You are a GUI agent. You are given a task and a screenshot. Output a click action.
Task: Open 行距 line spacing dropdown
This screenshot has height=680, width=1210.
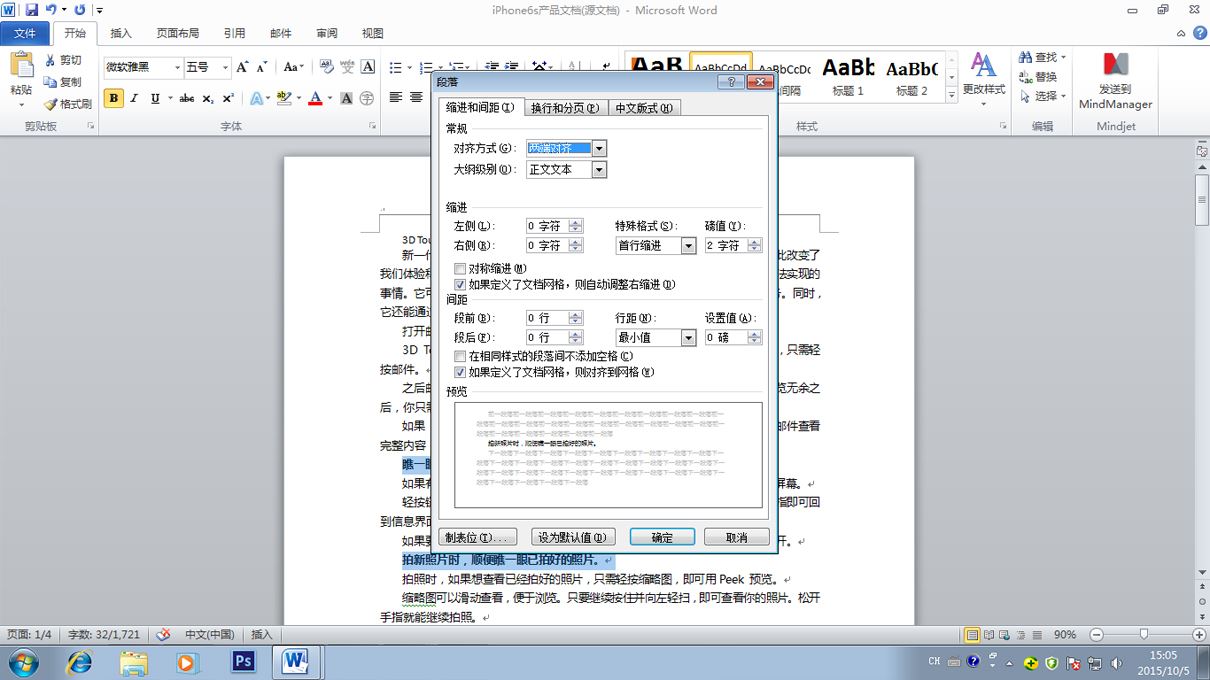(x=688, y=338)
